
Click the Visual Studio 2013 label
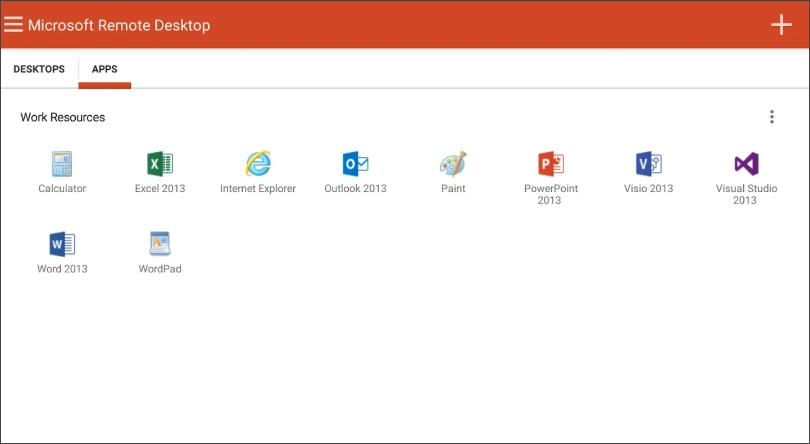[x=746, y=194]
